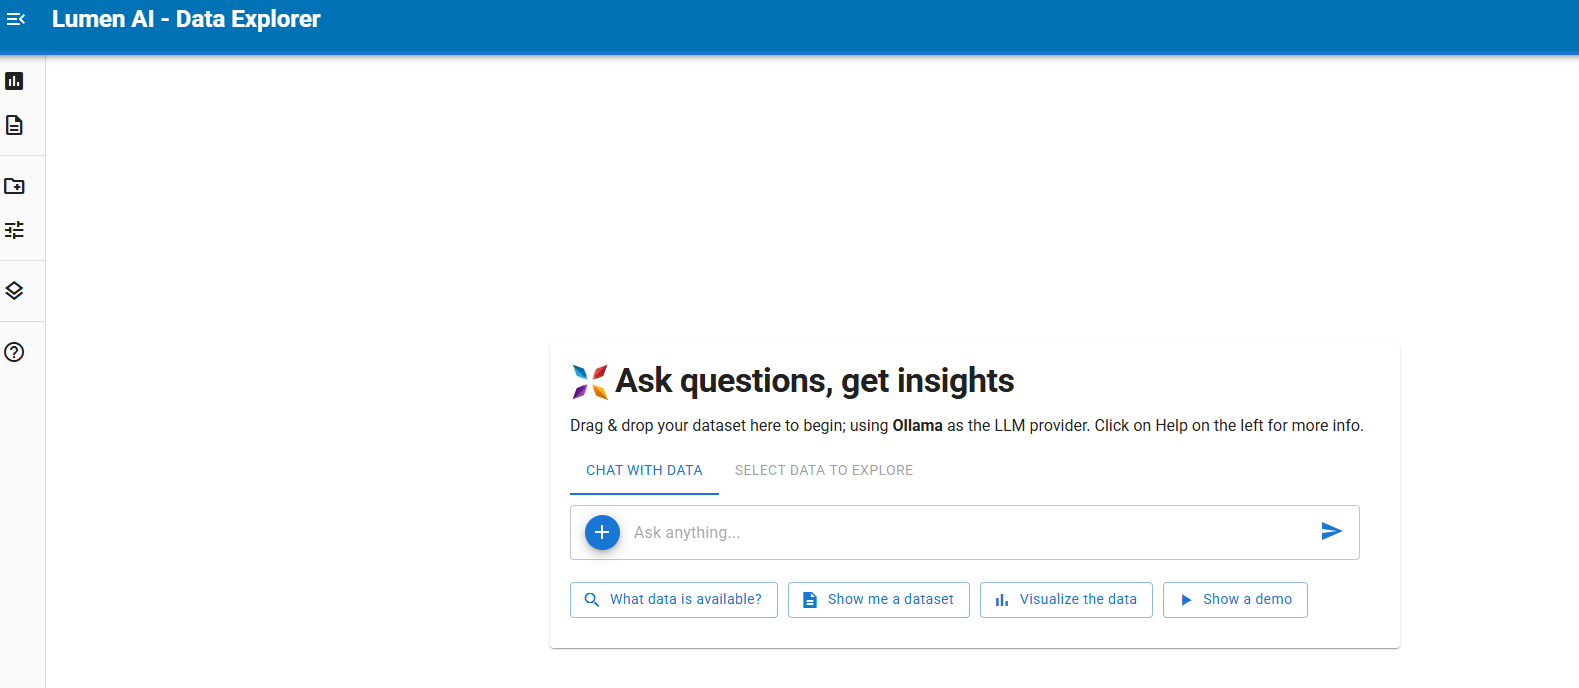Click the colorful Lumen logo
The width and height of the screenshot is (1579, 688).
pos(590,381)
